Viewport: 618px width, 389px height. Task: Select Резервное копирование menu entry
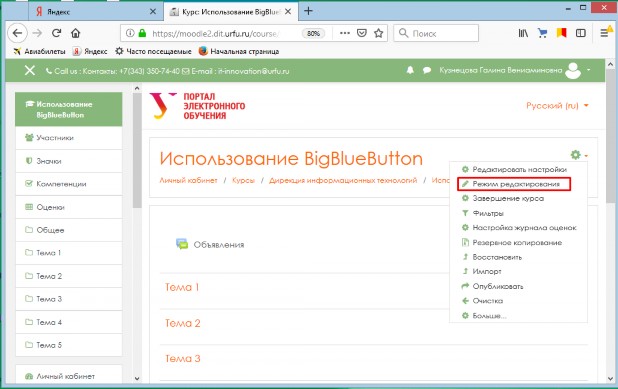pos(517,242)
